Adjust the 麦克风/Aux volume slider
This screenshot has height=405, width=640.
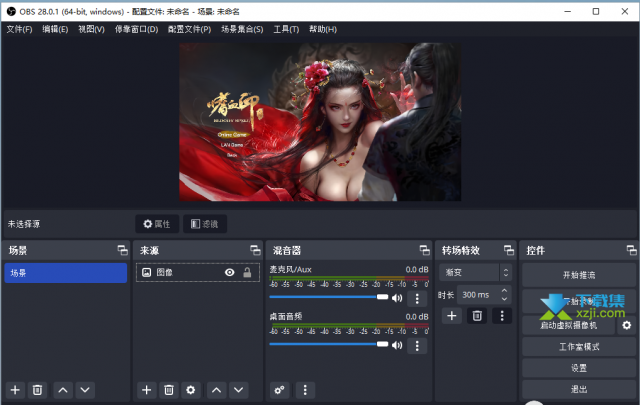[329, 297]
